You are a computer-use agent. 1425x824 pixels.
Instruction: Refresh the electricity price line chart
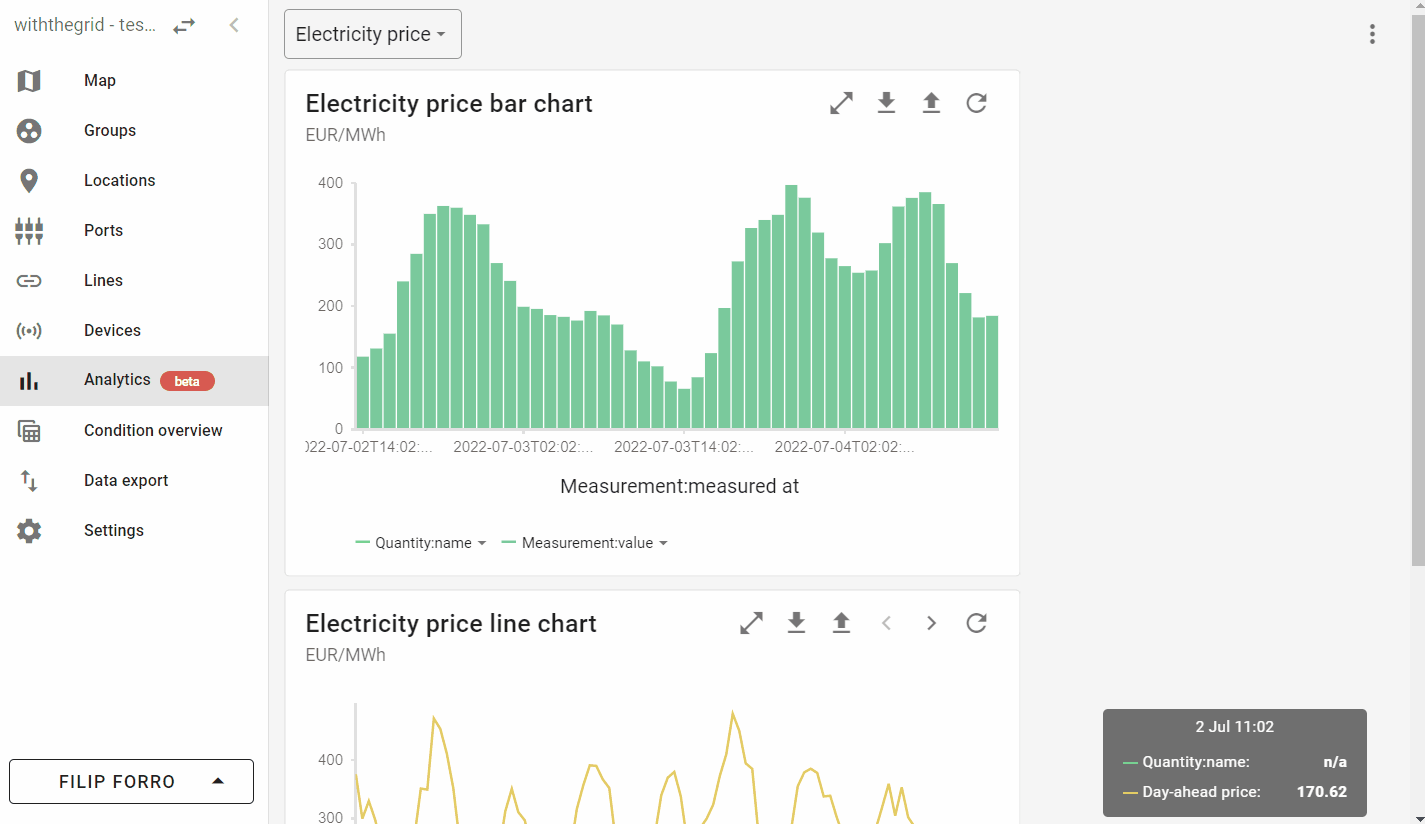pyautogui.click(x=977, y=623)
